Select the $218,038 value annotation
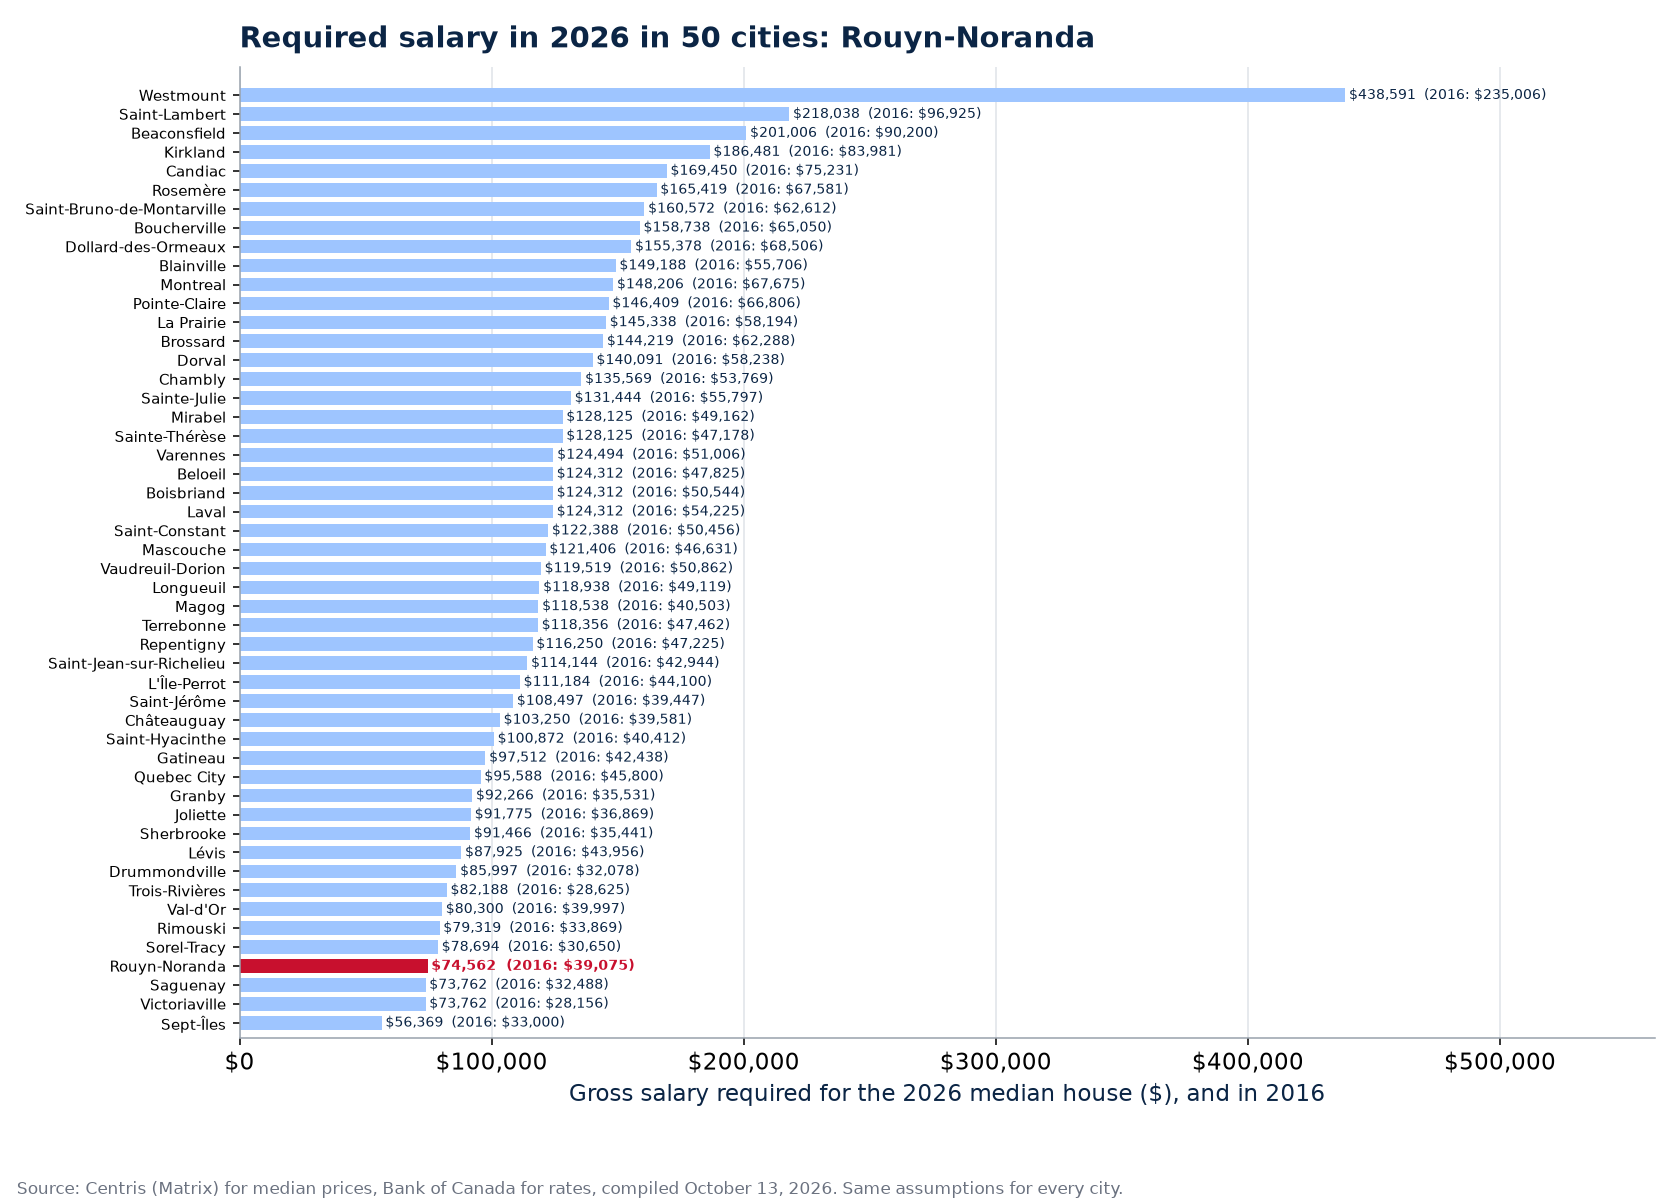 pyautogui.click(x=887, y=114)
